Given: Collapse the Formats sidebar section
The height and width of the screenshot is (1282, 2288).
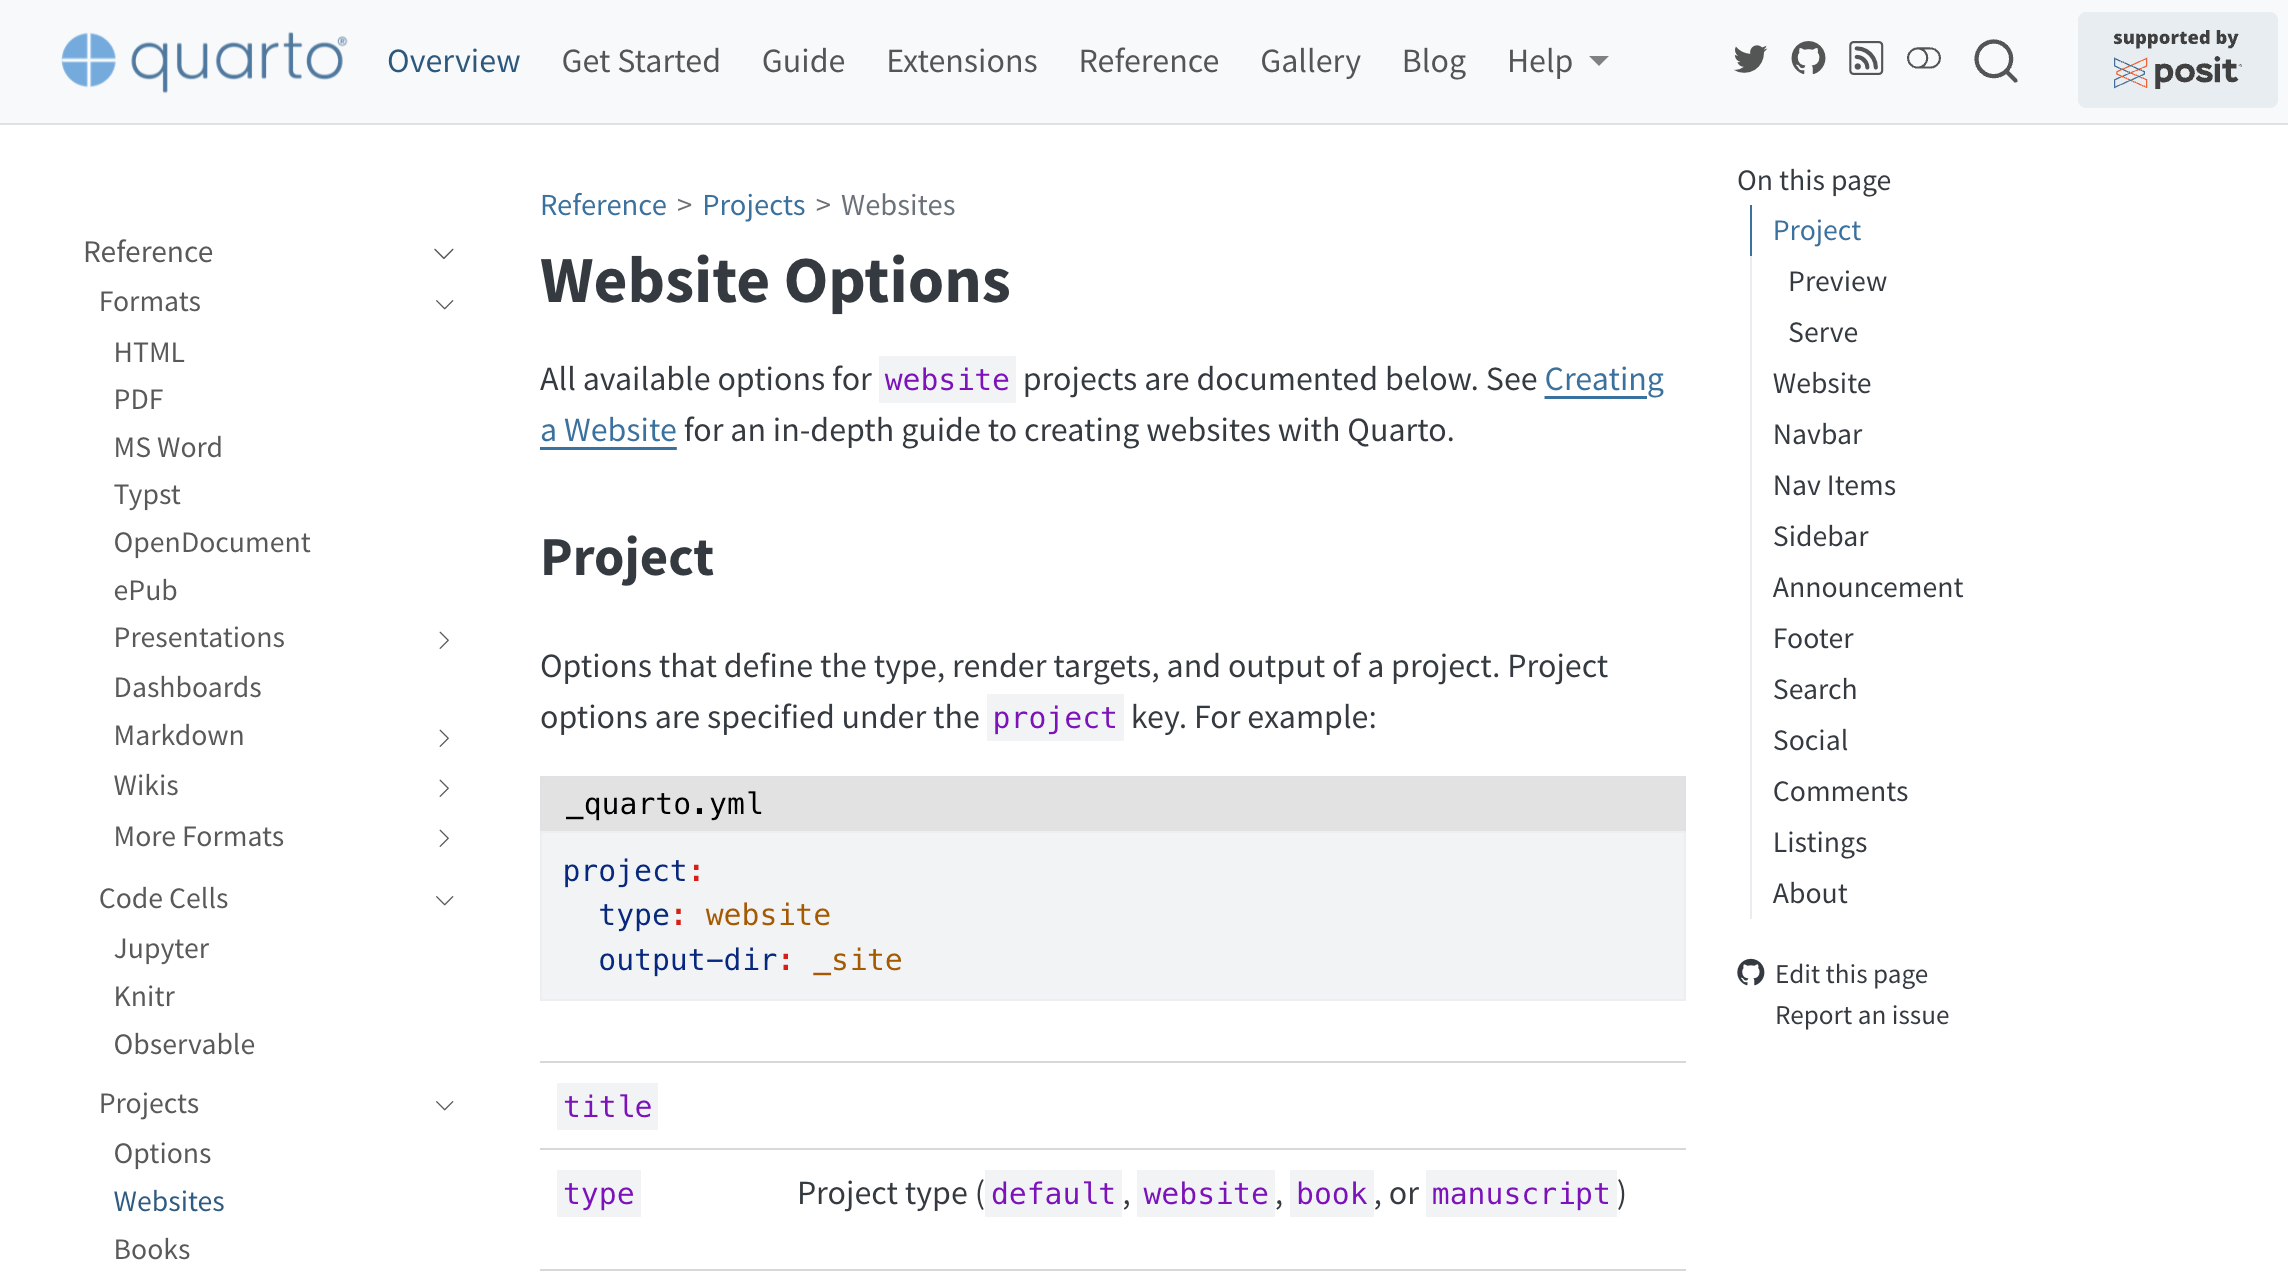Looking at the screenshot, I should tap(445, 304).
